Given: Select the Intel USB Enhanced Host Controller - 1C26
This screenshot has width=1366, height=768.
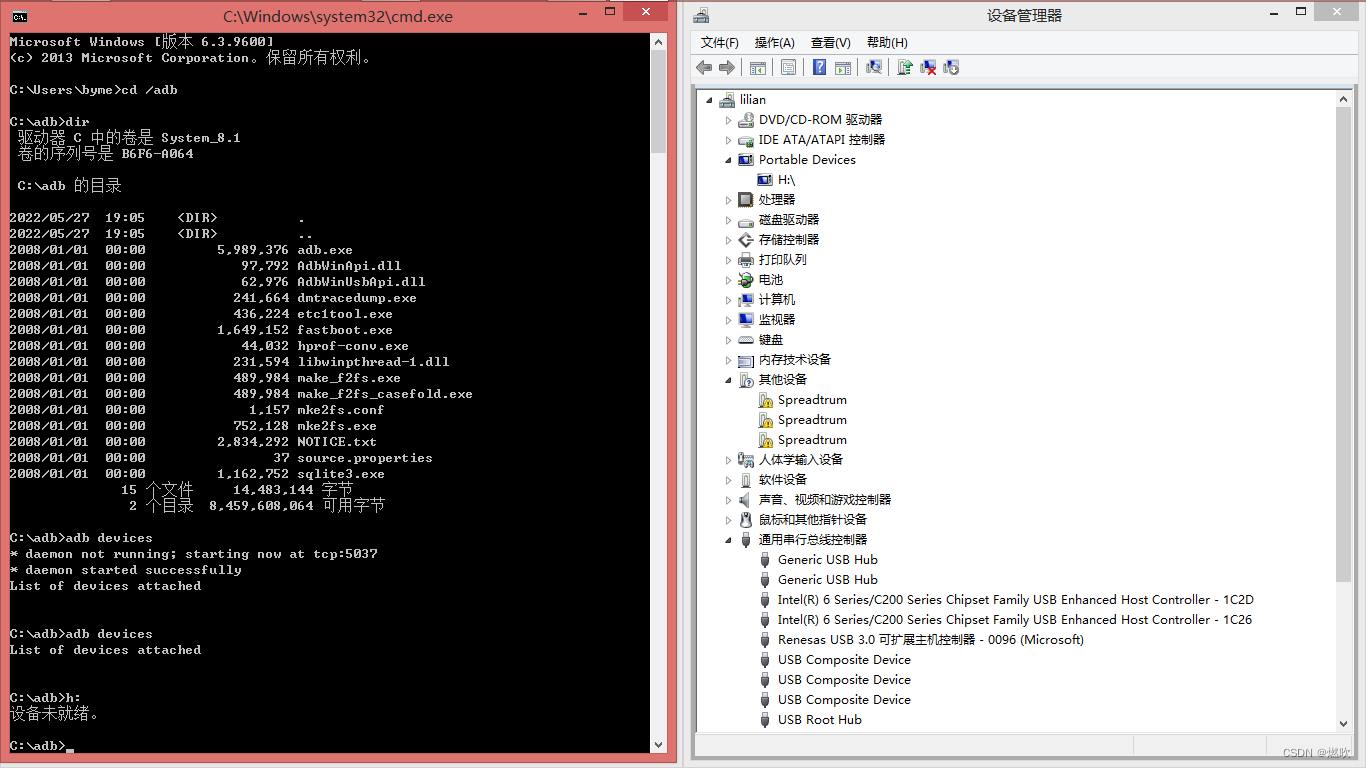Looking at the screenshot, I should point(1015,620).
